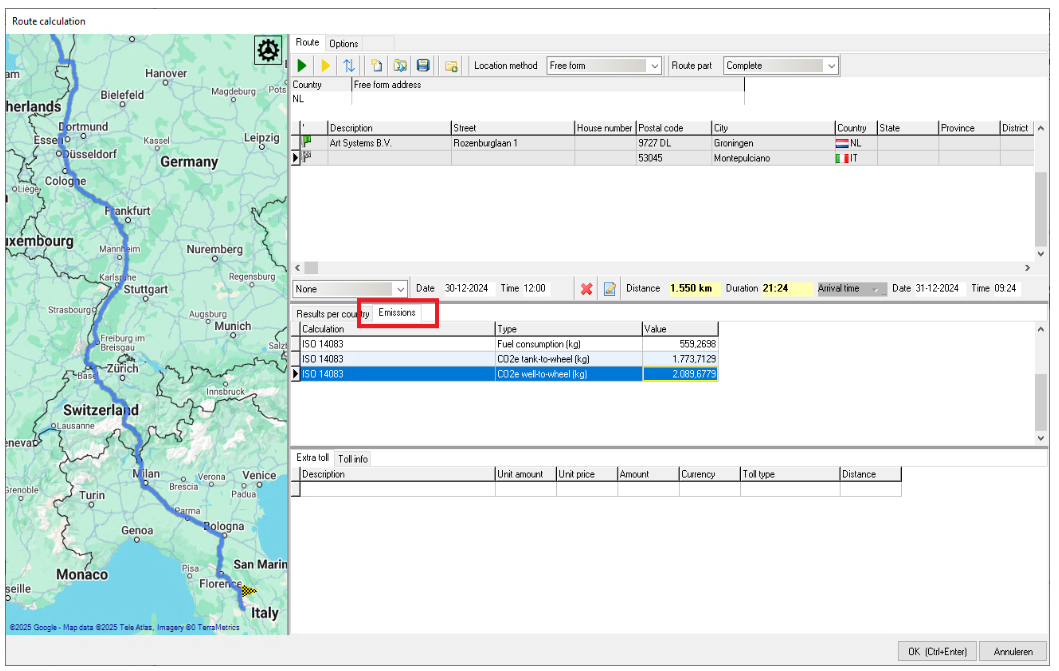The image size is (1059, 671).
Task: Click the red X delete icon
Action: tap(587, 289)
